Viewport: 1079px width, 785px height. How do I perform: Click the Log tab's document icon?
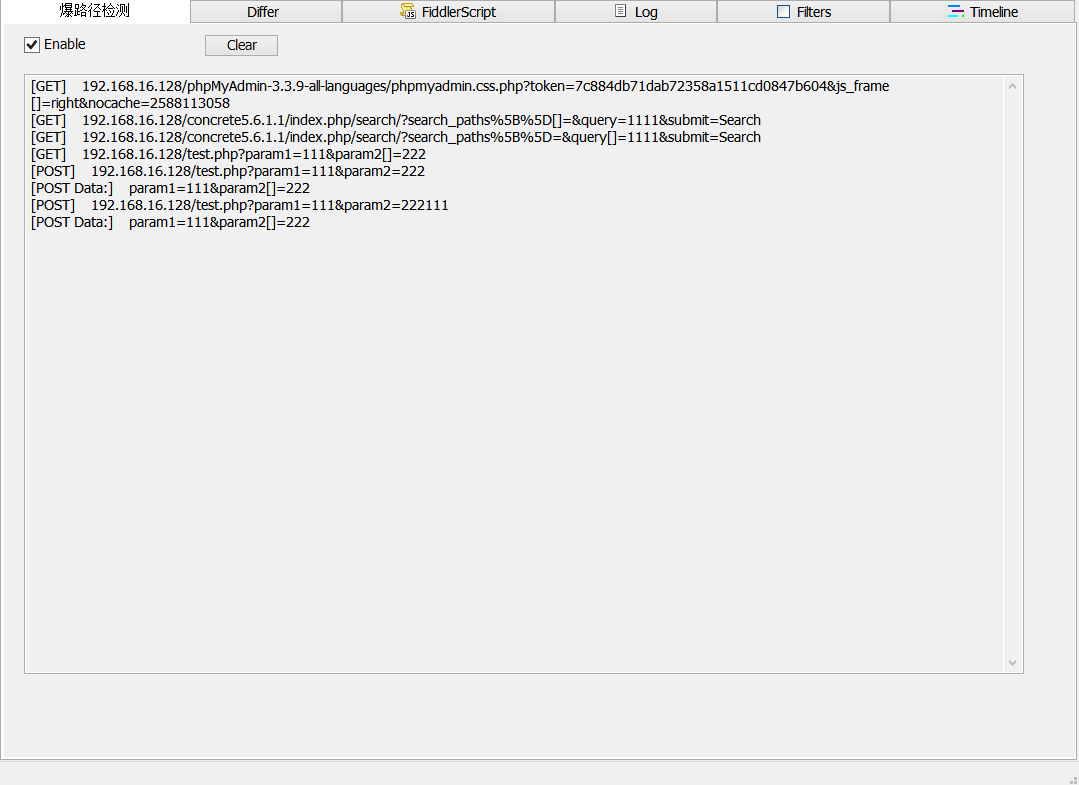click(620, 12)
